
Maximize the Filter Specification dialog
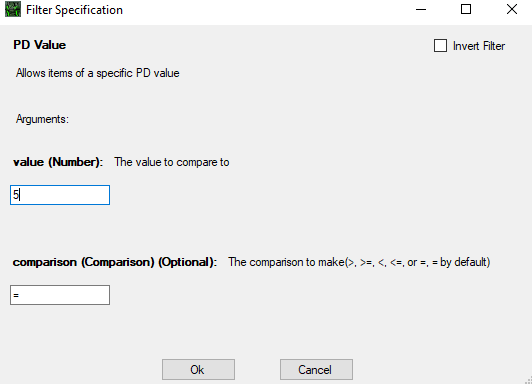tap(466, 9)
